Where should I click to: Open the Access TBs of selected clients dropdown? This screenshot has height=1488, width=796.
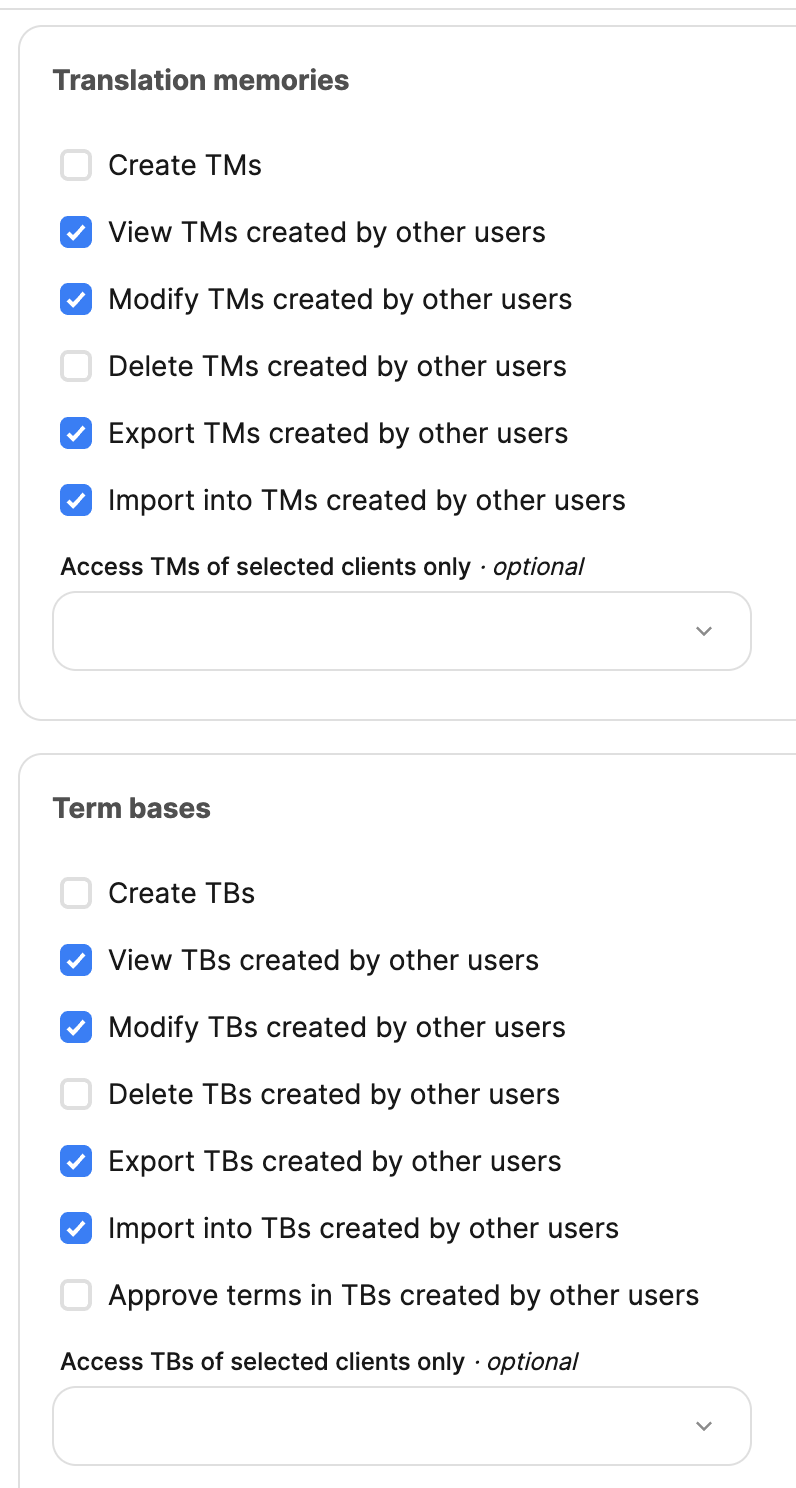[400, 1426]
